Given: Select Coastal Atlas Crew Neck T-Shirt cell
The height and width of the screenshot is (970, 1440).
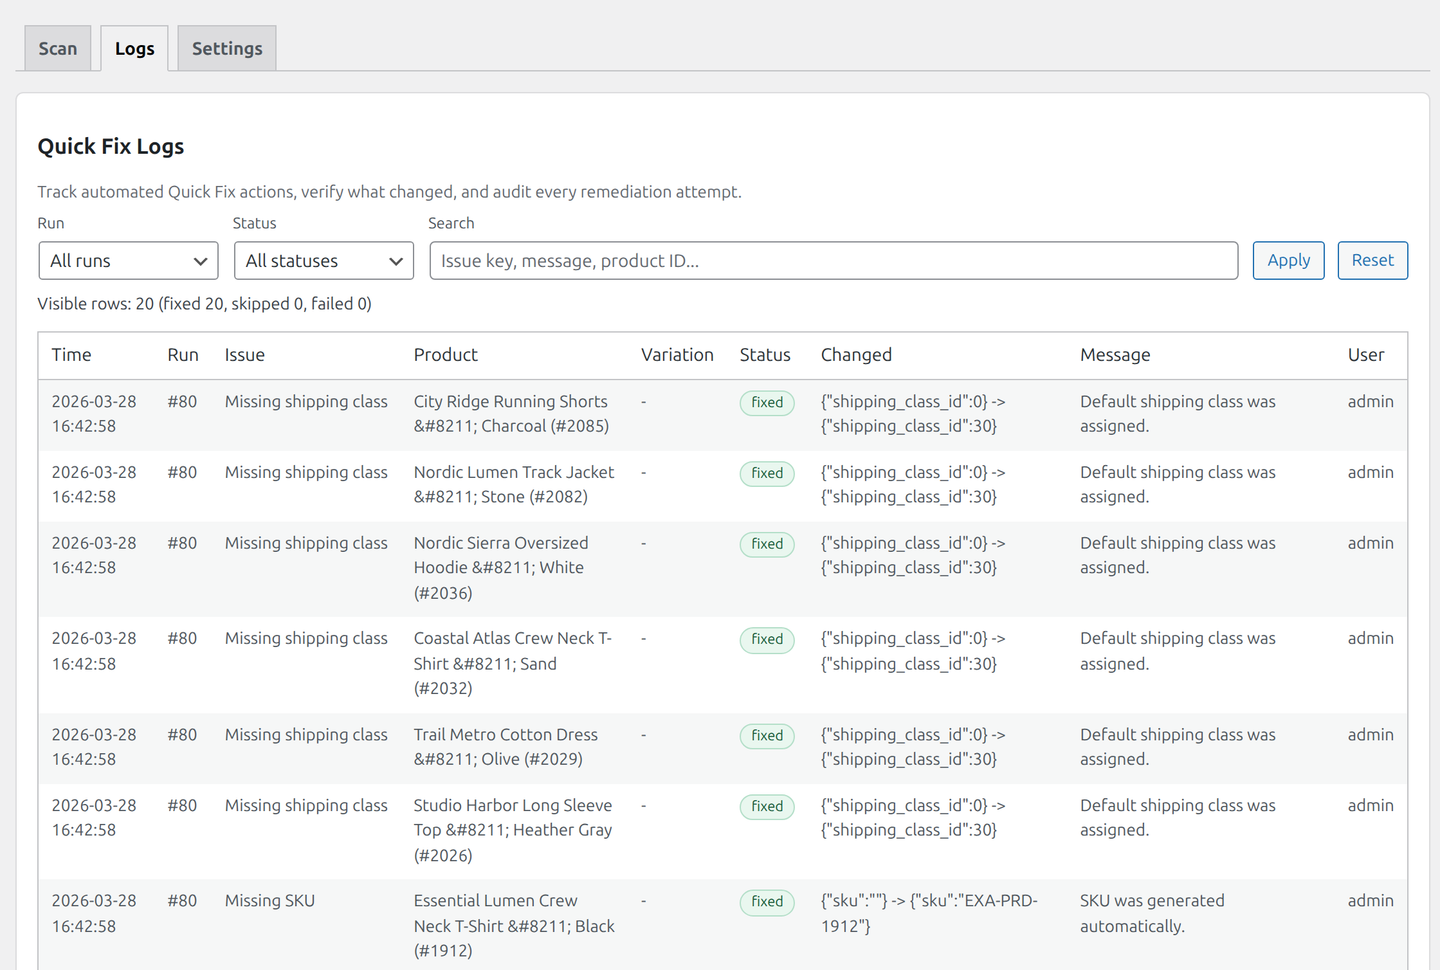Looking at the screenshot, I should (513, 663).
